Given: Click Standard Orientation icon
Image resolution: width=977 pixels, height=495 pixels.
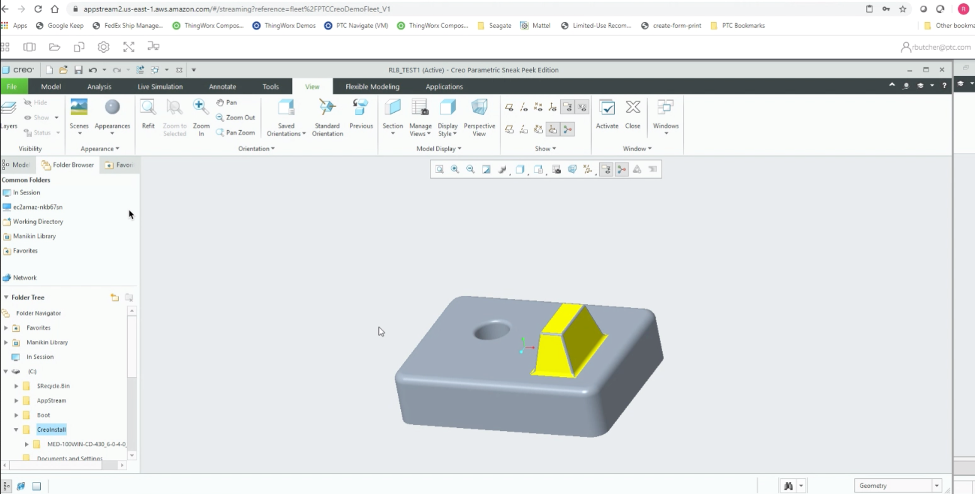Looking at the screenshot, I should point(327,107).
